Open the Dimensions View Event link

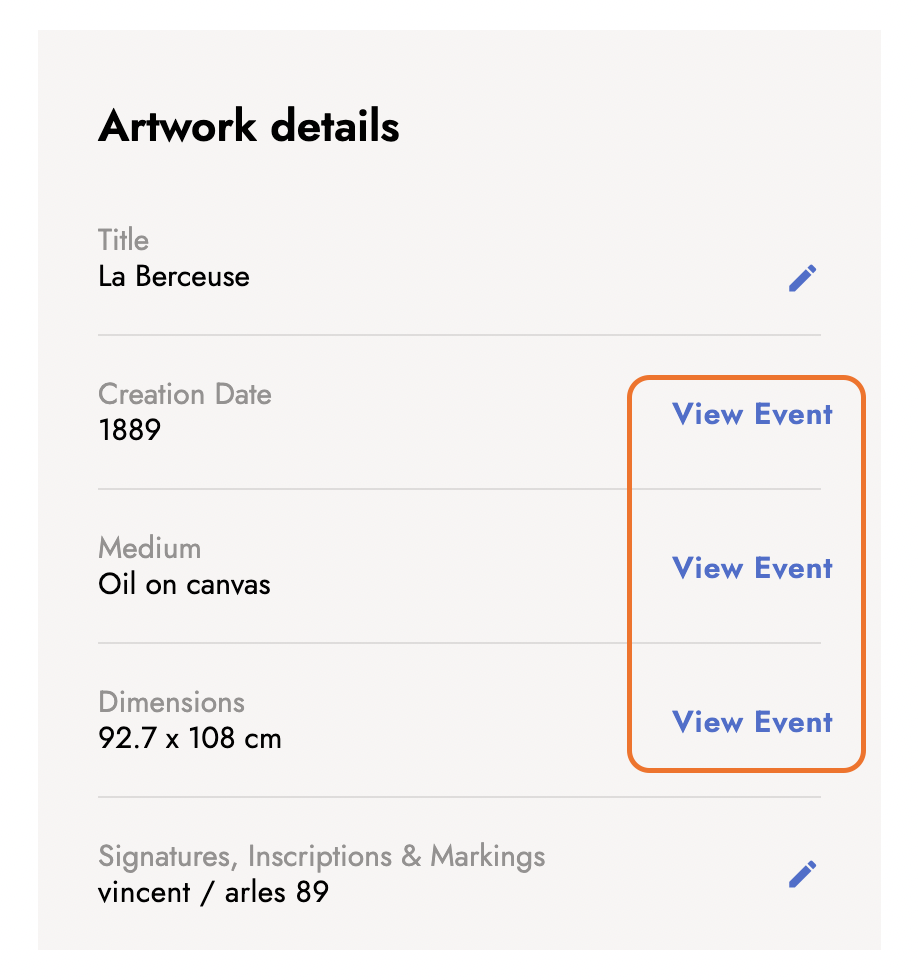tap(752, 722)
